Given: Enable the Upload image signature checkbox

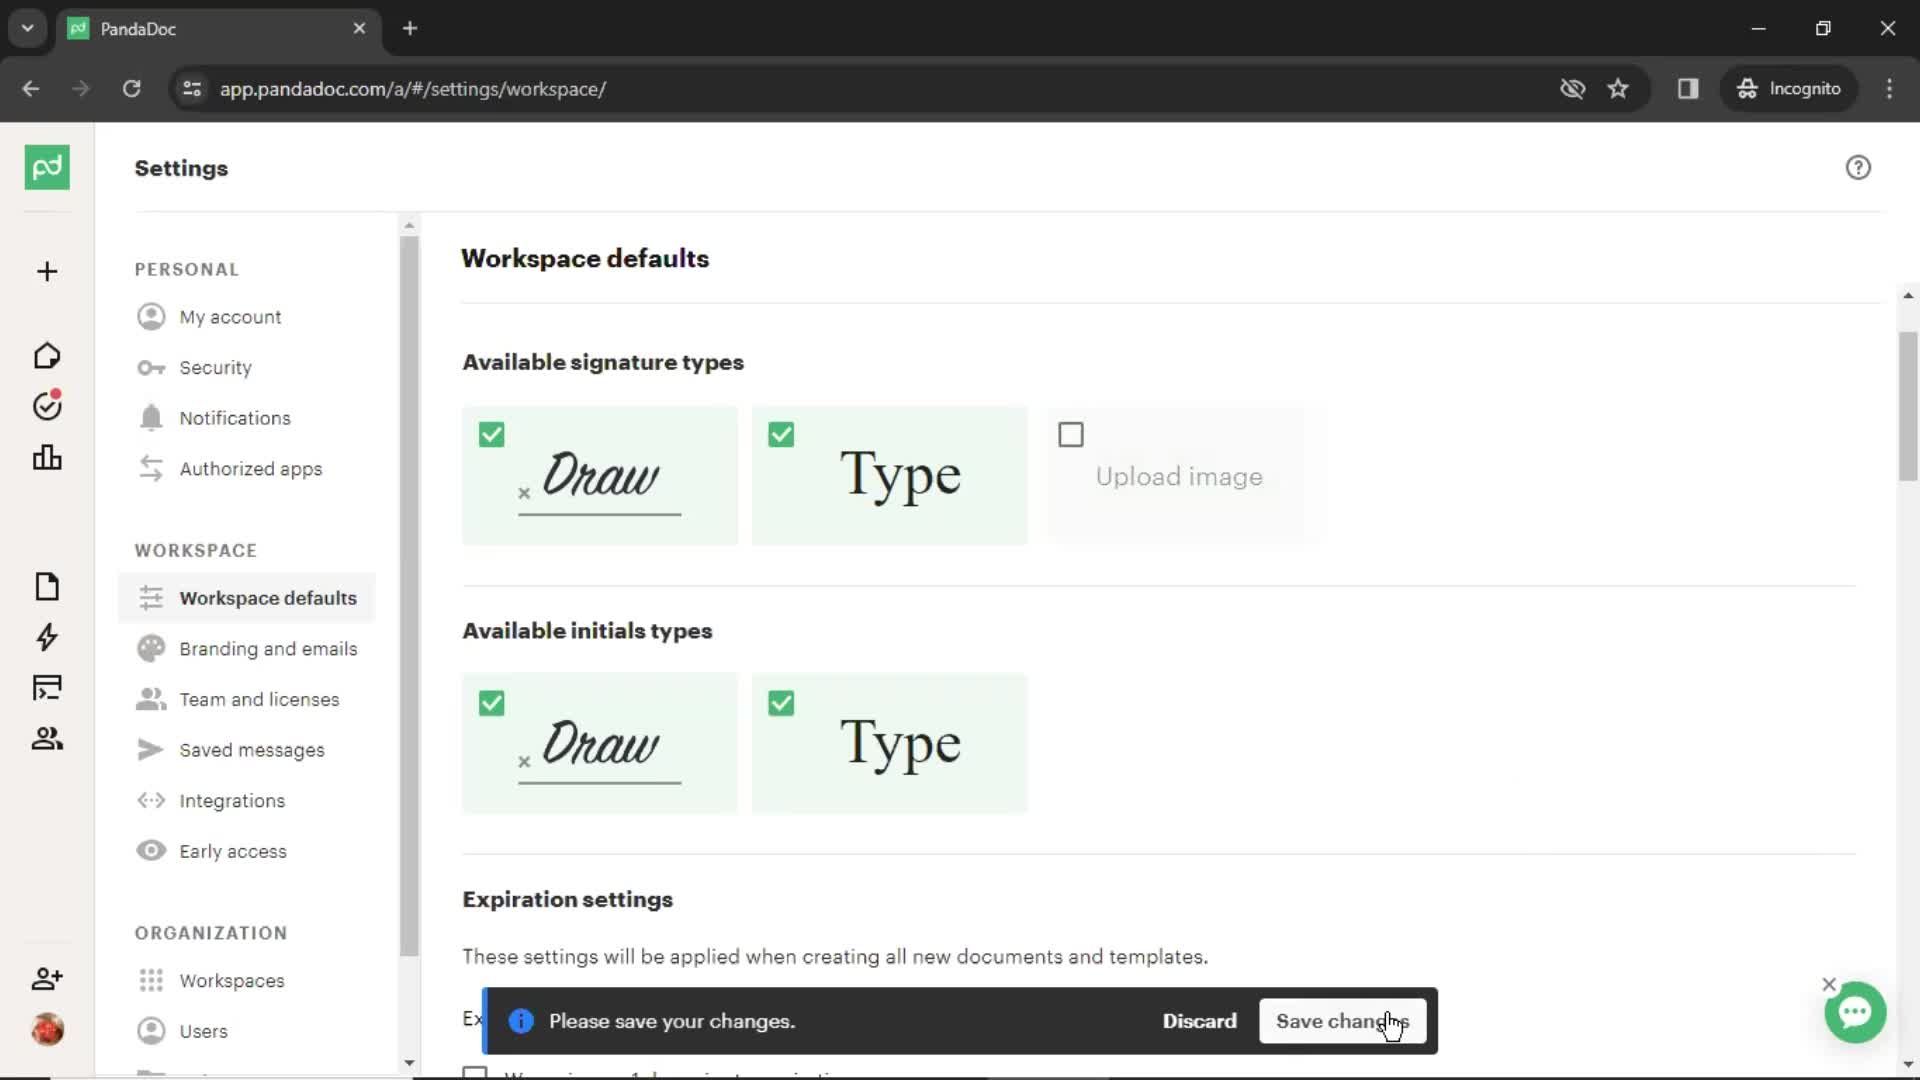Looking at the screenshot, I should (1071, 434).
